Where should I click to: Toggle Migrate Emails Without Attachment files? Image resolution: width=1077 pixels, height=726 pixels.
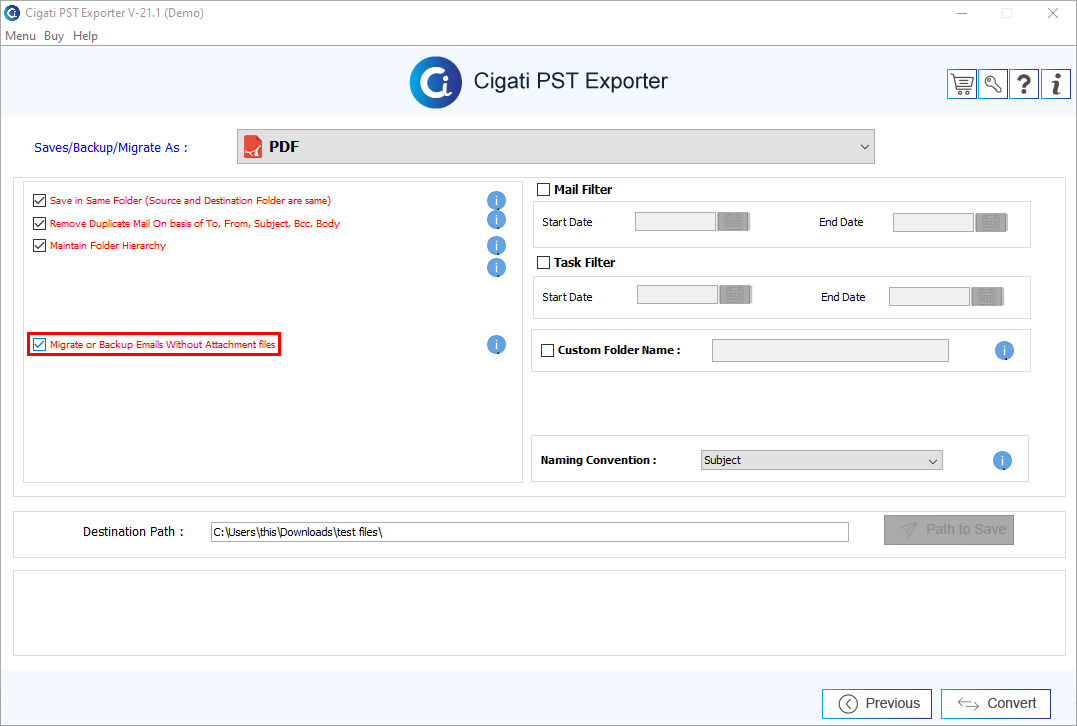pyautogui.click(x=39, y=345)
